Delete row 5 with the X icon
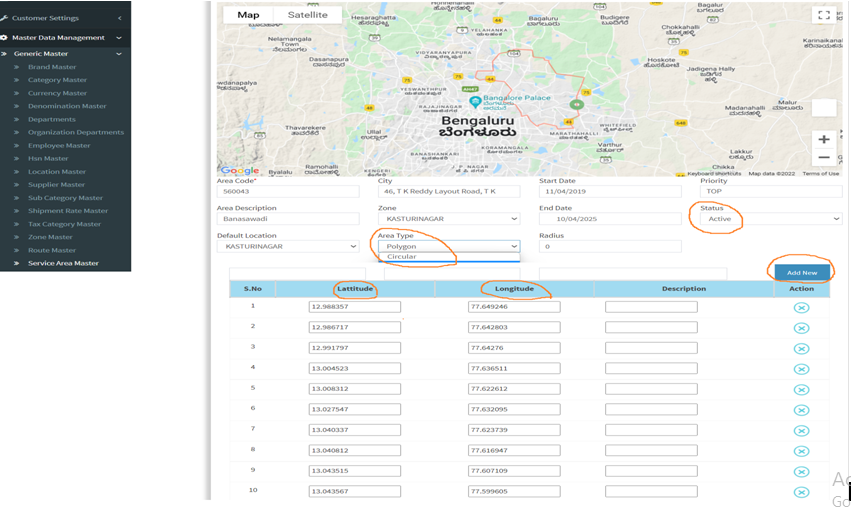Viewport: 851px width, 511px height. tap(801, 390)
